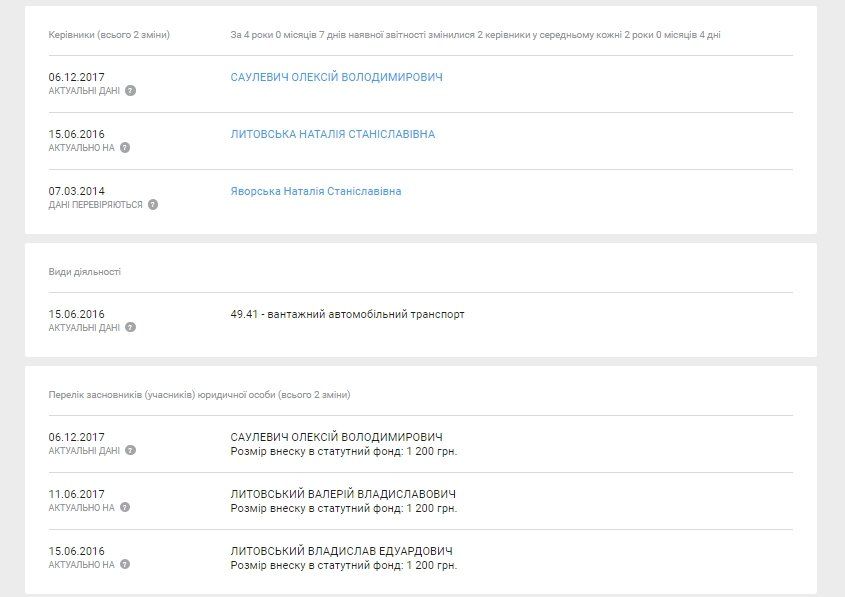845x597 pixels.
Task: Click founder name ЛИТОВСЬКИЙ ВЛАДИСЛАВ ЕДУАРДОВИЧ
Action: pyautogui.click(x=341, y=551)
